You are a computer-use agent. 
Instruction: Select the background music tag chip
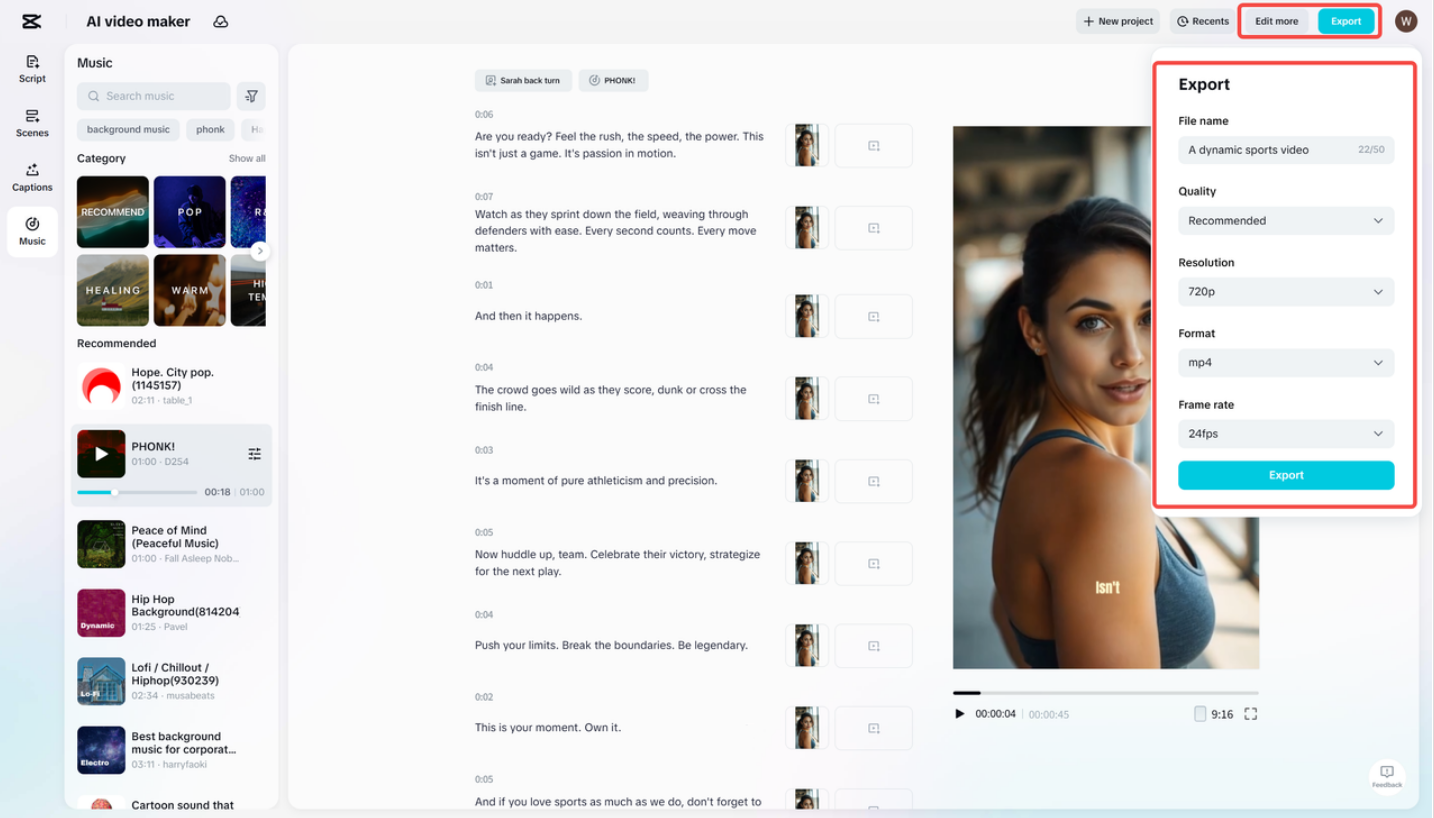pos(128,129)
